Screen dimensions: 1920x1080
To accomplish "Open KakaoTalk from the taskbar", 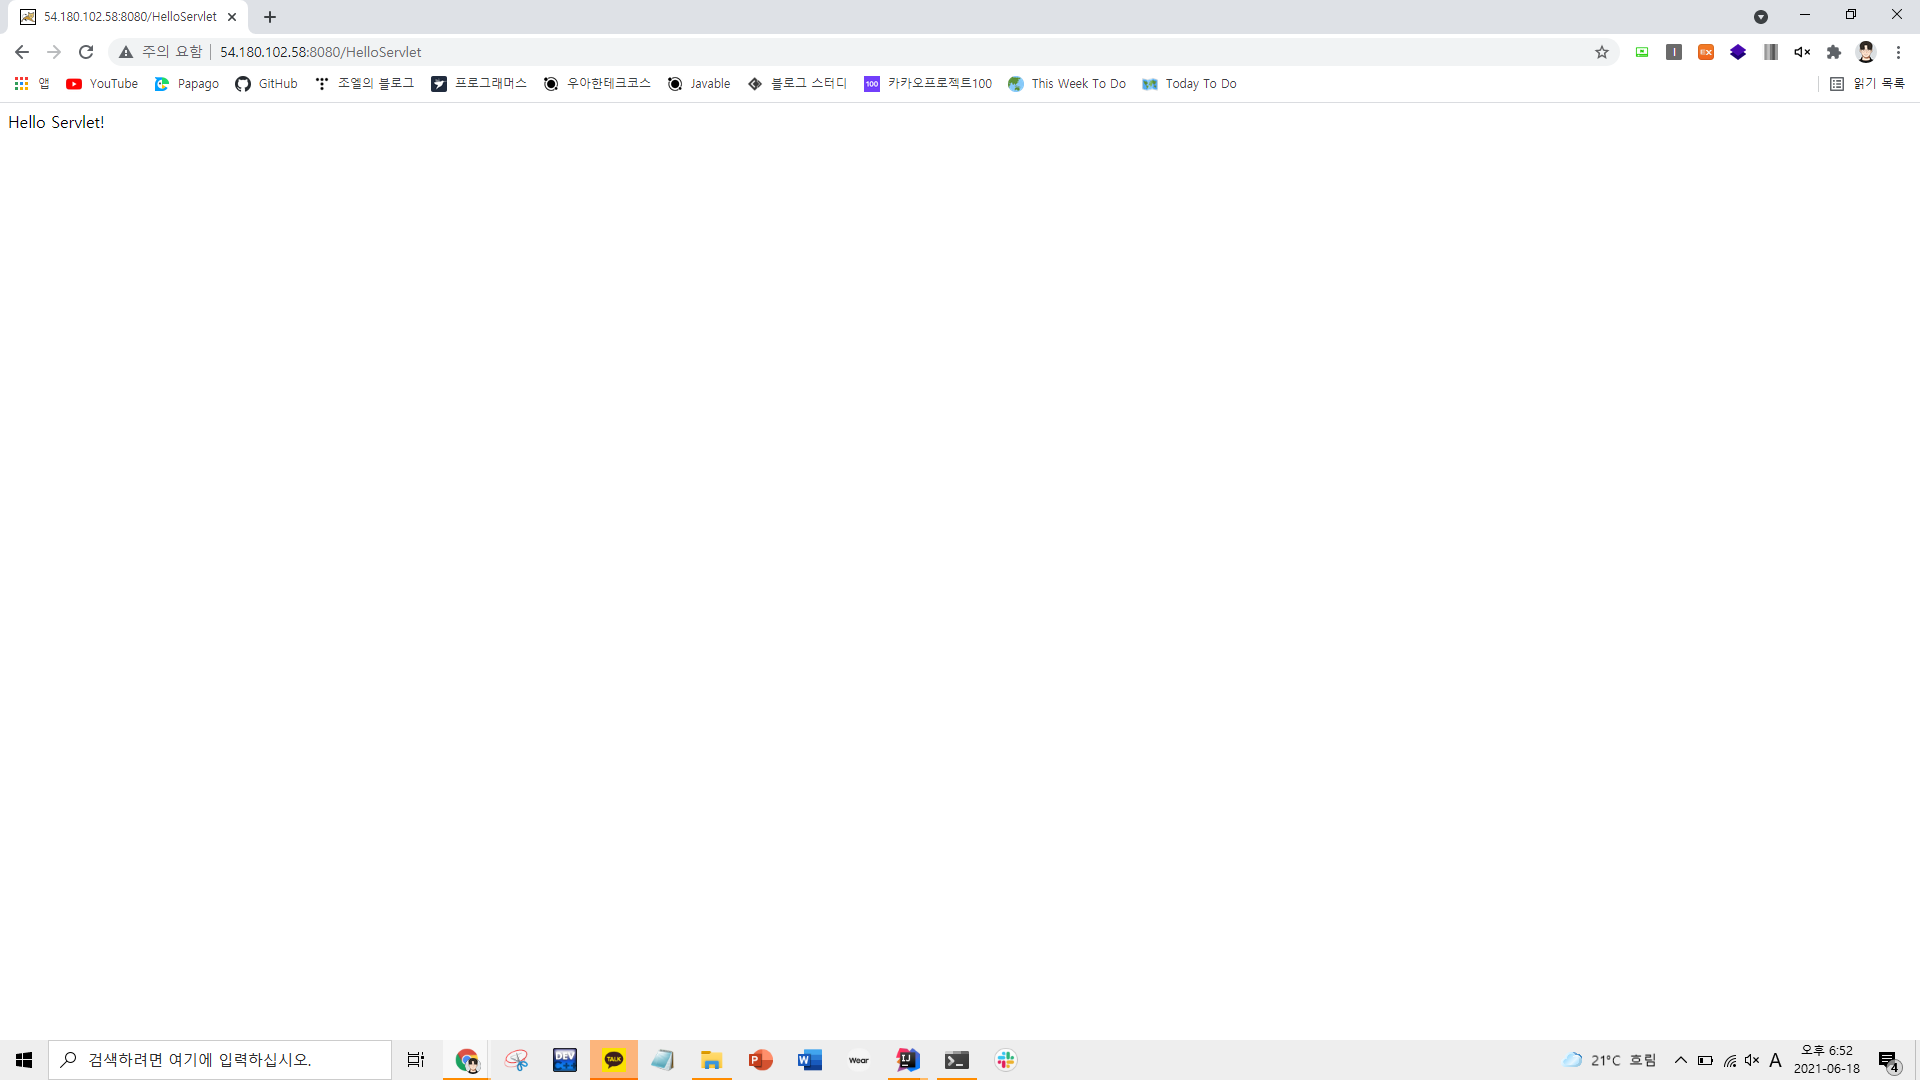I will pos(614,1060).
